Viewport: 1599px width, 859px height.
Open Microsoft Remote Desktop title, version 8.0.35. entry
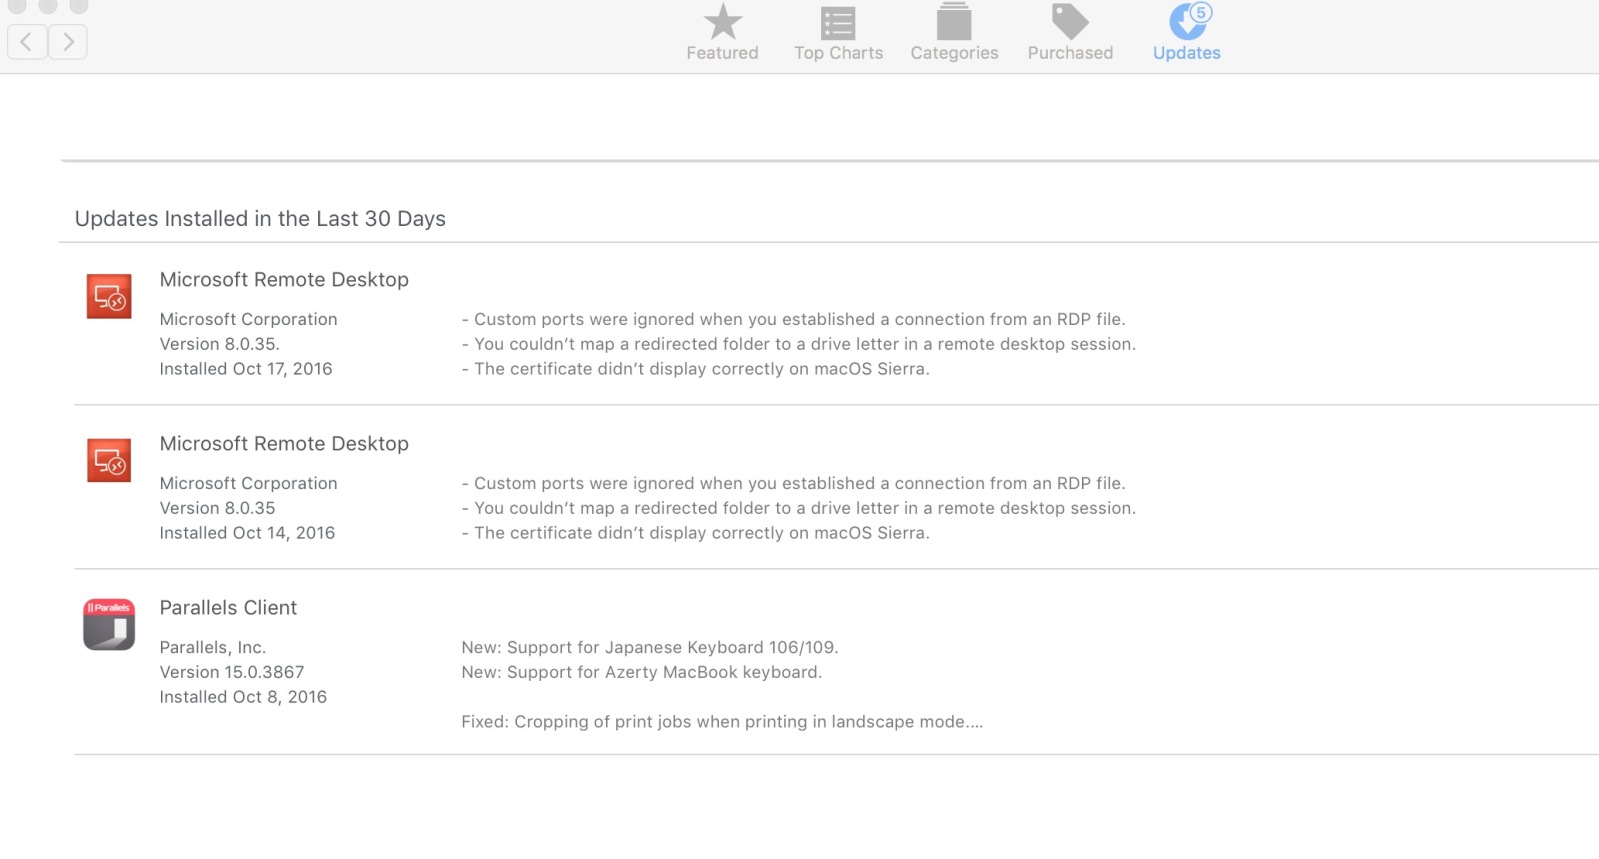pyautogui.click(x=284, y=280)
